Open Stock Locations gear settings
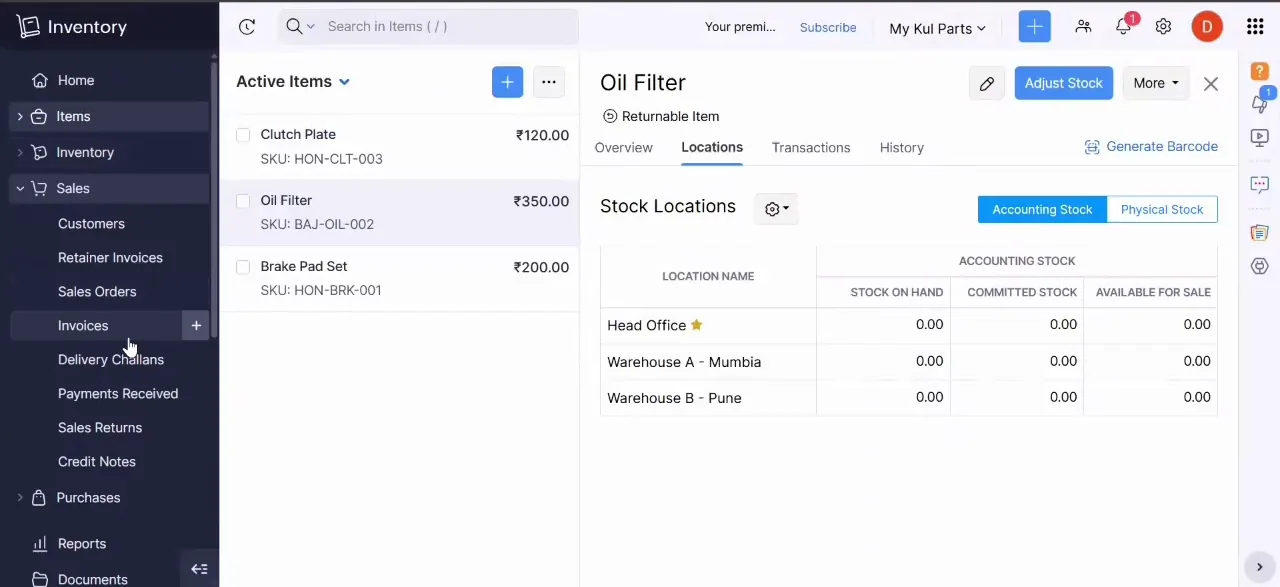Screen dimensions: 1280x587 tap(777, 209)
